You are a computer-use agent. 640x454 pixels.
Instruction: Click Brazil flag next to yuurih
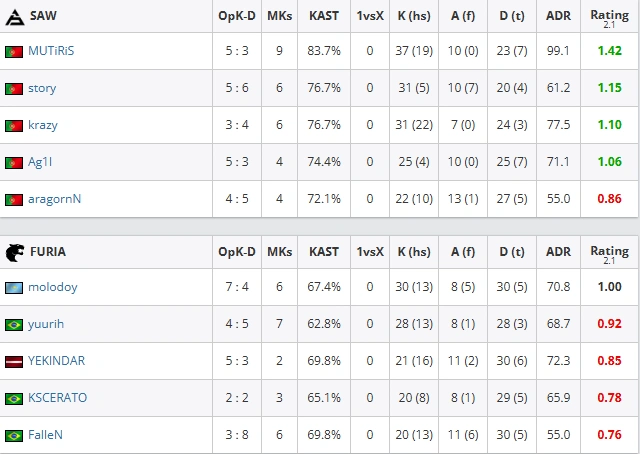14,325
